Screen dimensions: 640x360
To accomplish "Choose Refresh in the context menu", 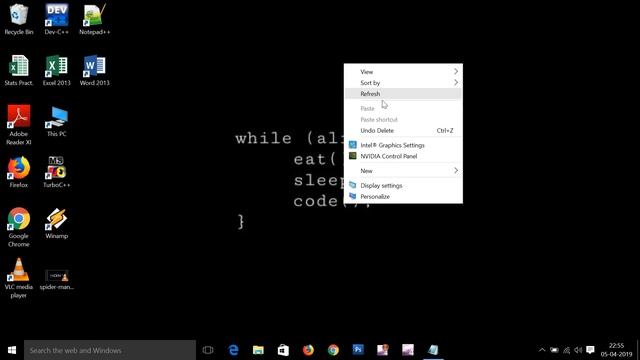I will point(403,94).
